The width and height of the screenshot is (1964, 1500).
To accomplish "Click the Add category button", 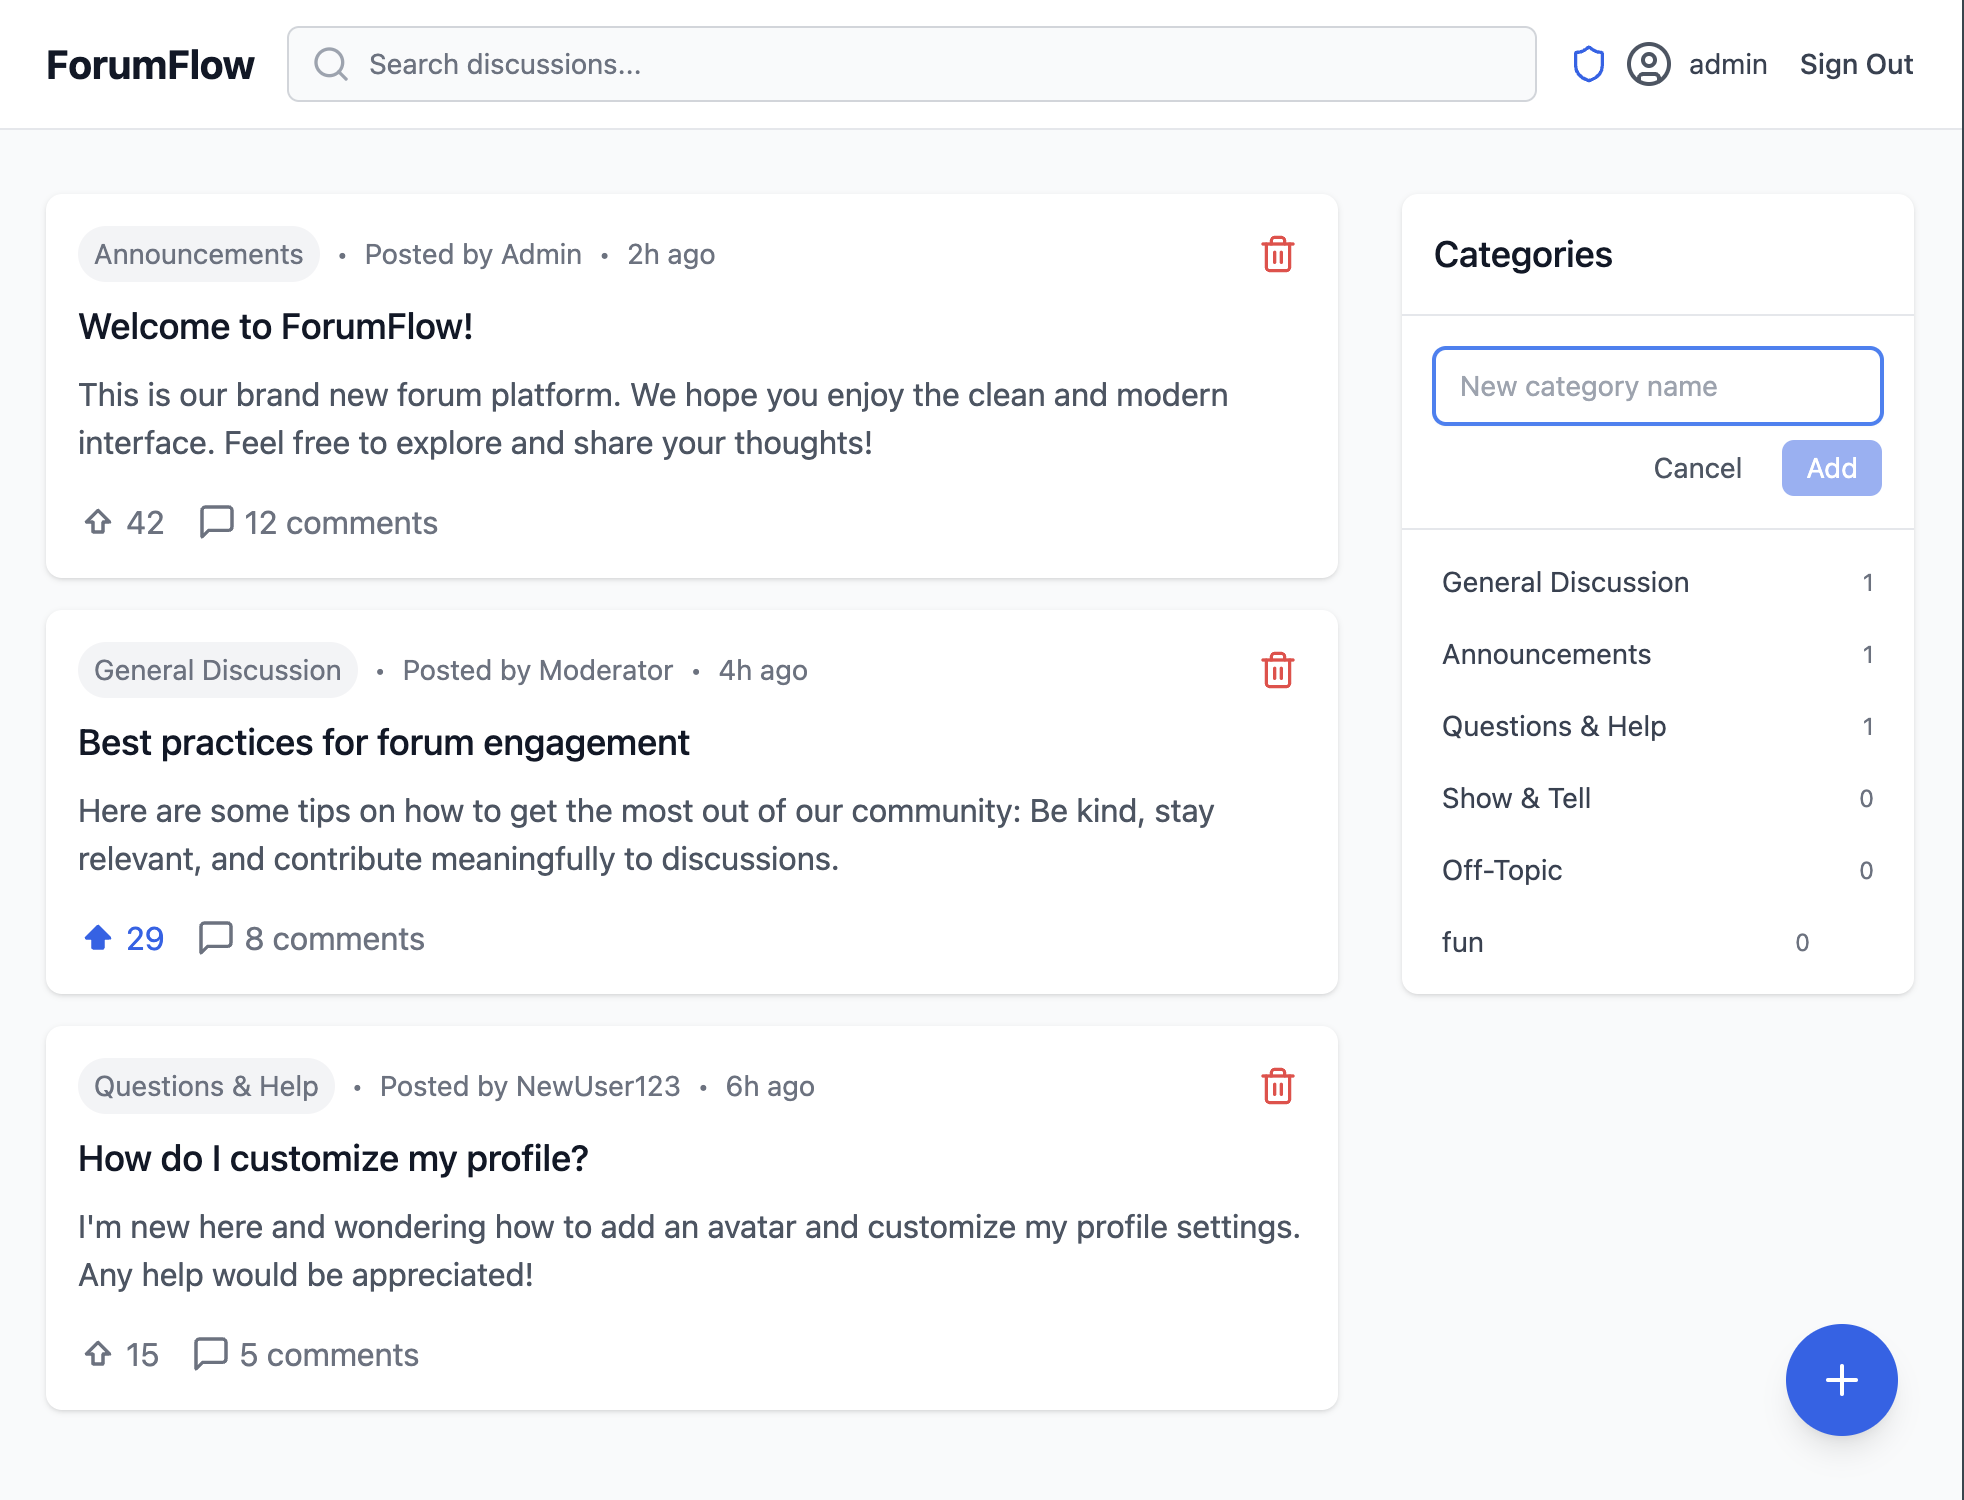I will (x=1831, y=468).
